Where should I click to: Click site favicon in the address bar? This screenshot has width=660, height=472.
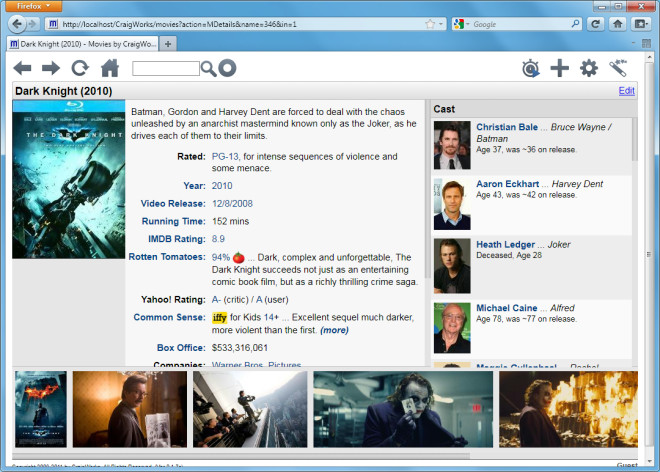tap(53, 24)
